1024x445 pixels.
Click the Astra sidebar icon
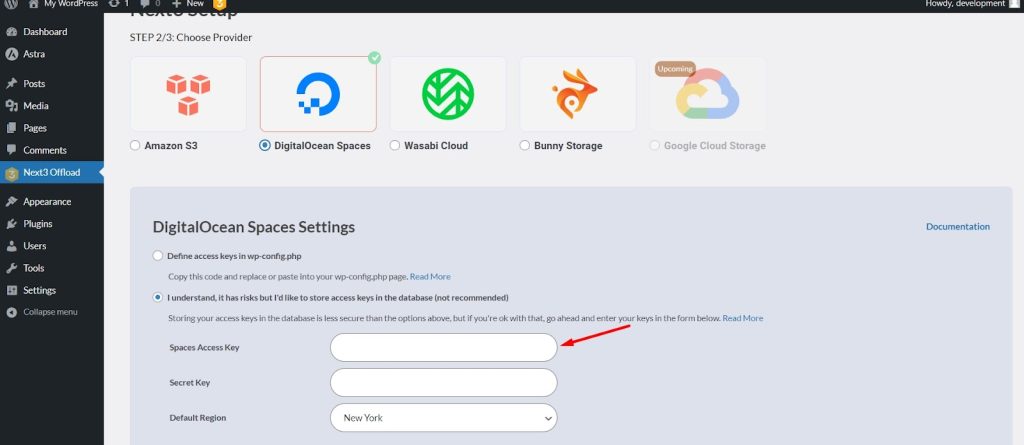[11, 54]
